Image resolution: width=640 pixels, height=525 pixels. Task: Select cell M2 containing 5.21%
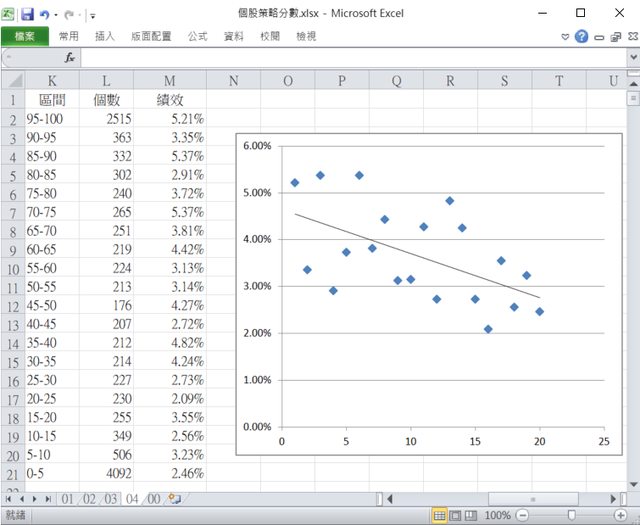point(168,118)
